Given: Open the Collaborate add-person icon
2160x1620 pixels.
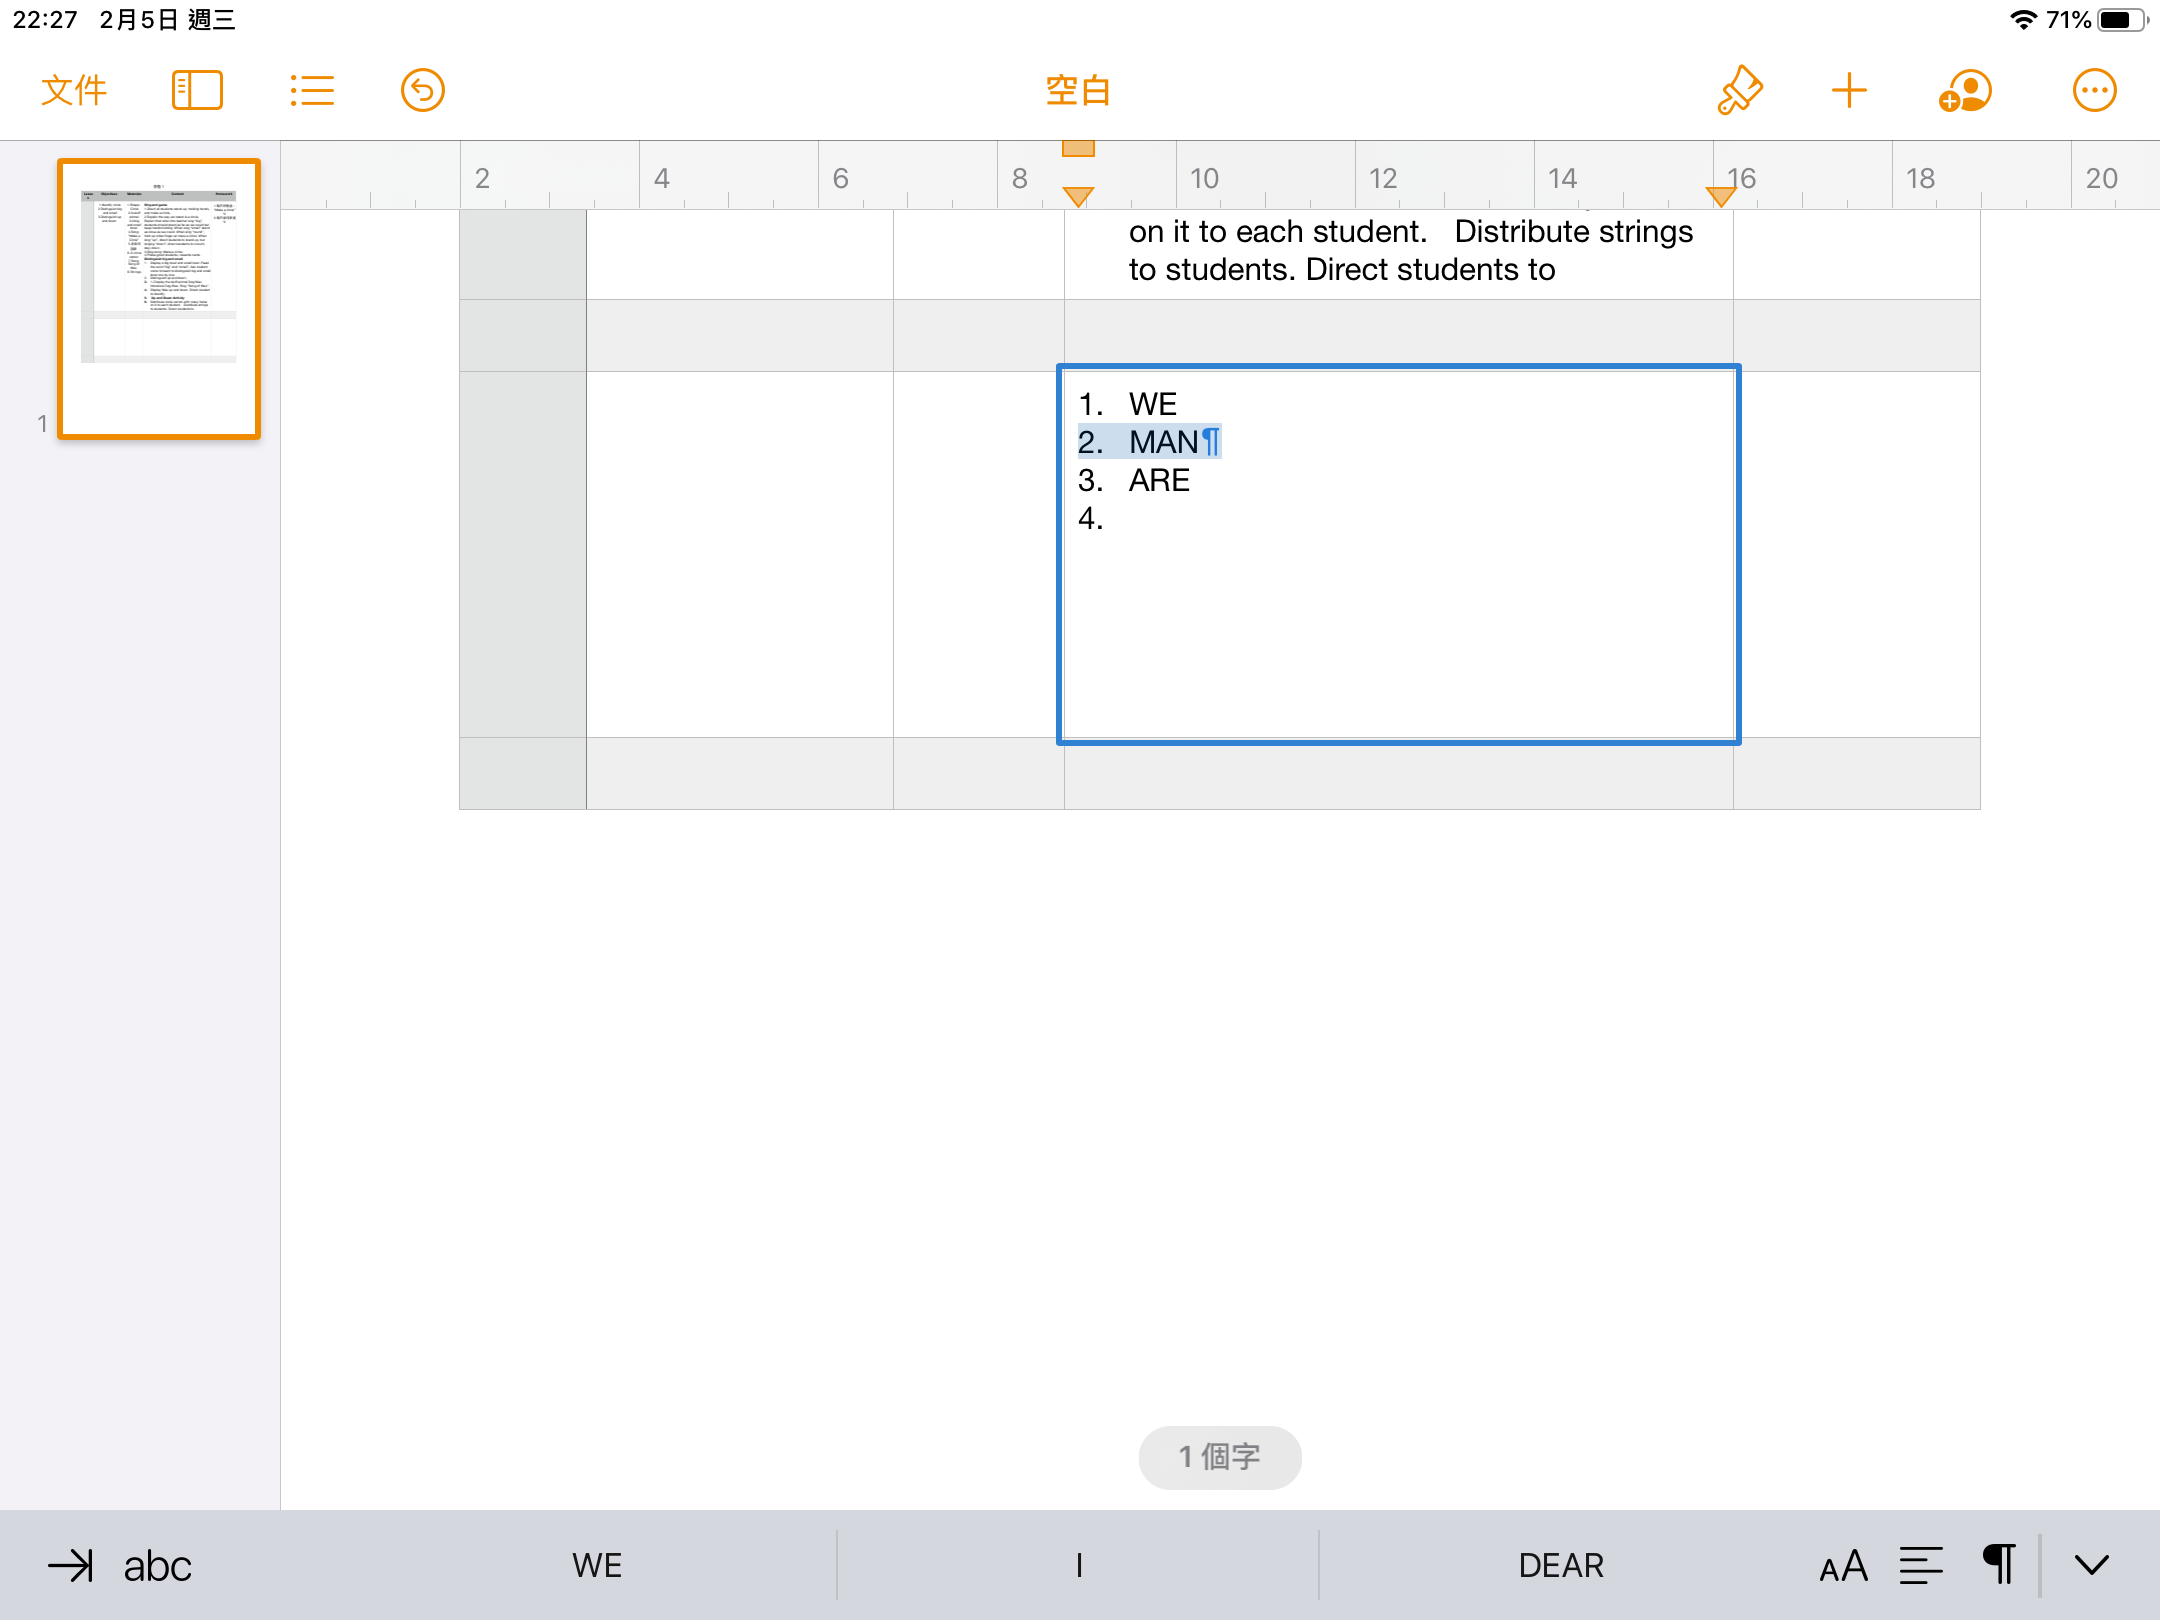Looking at the screenshot, I should (1965, 90).
